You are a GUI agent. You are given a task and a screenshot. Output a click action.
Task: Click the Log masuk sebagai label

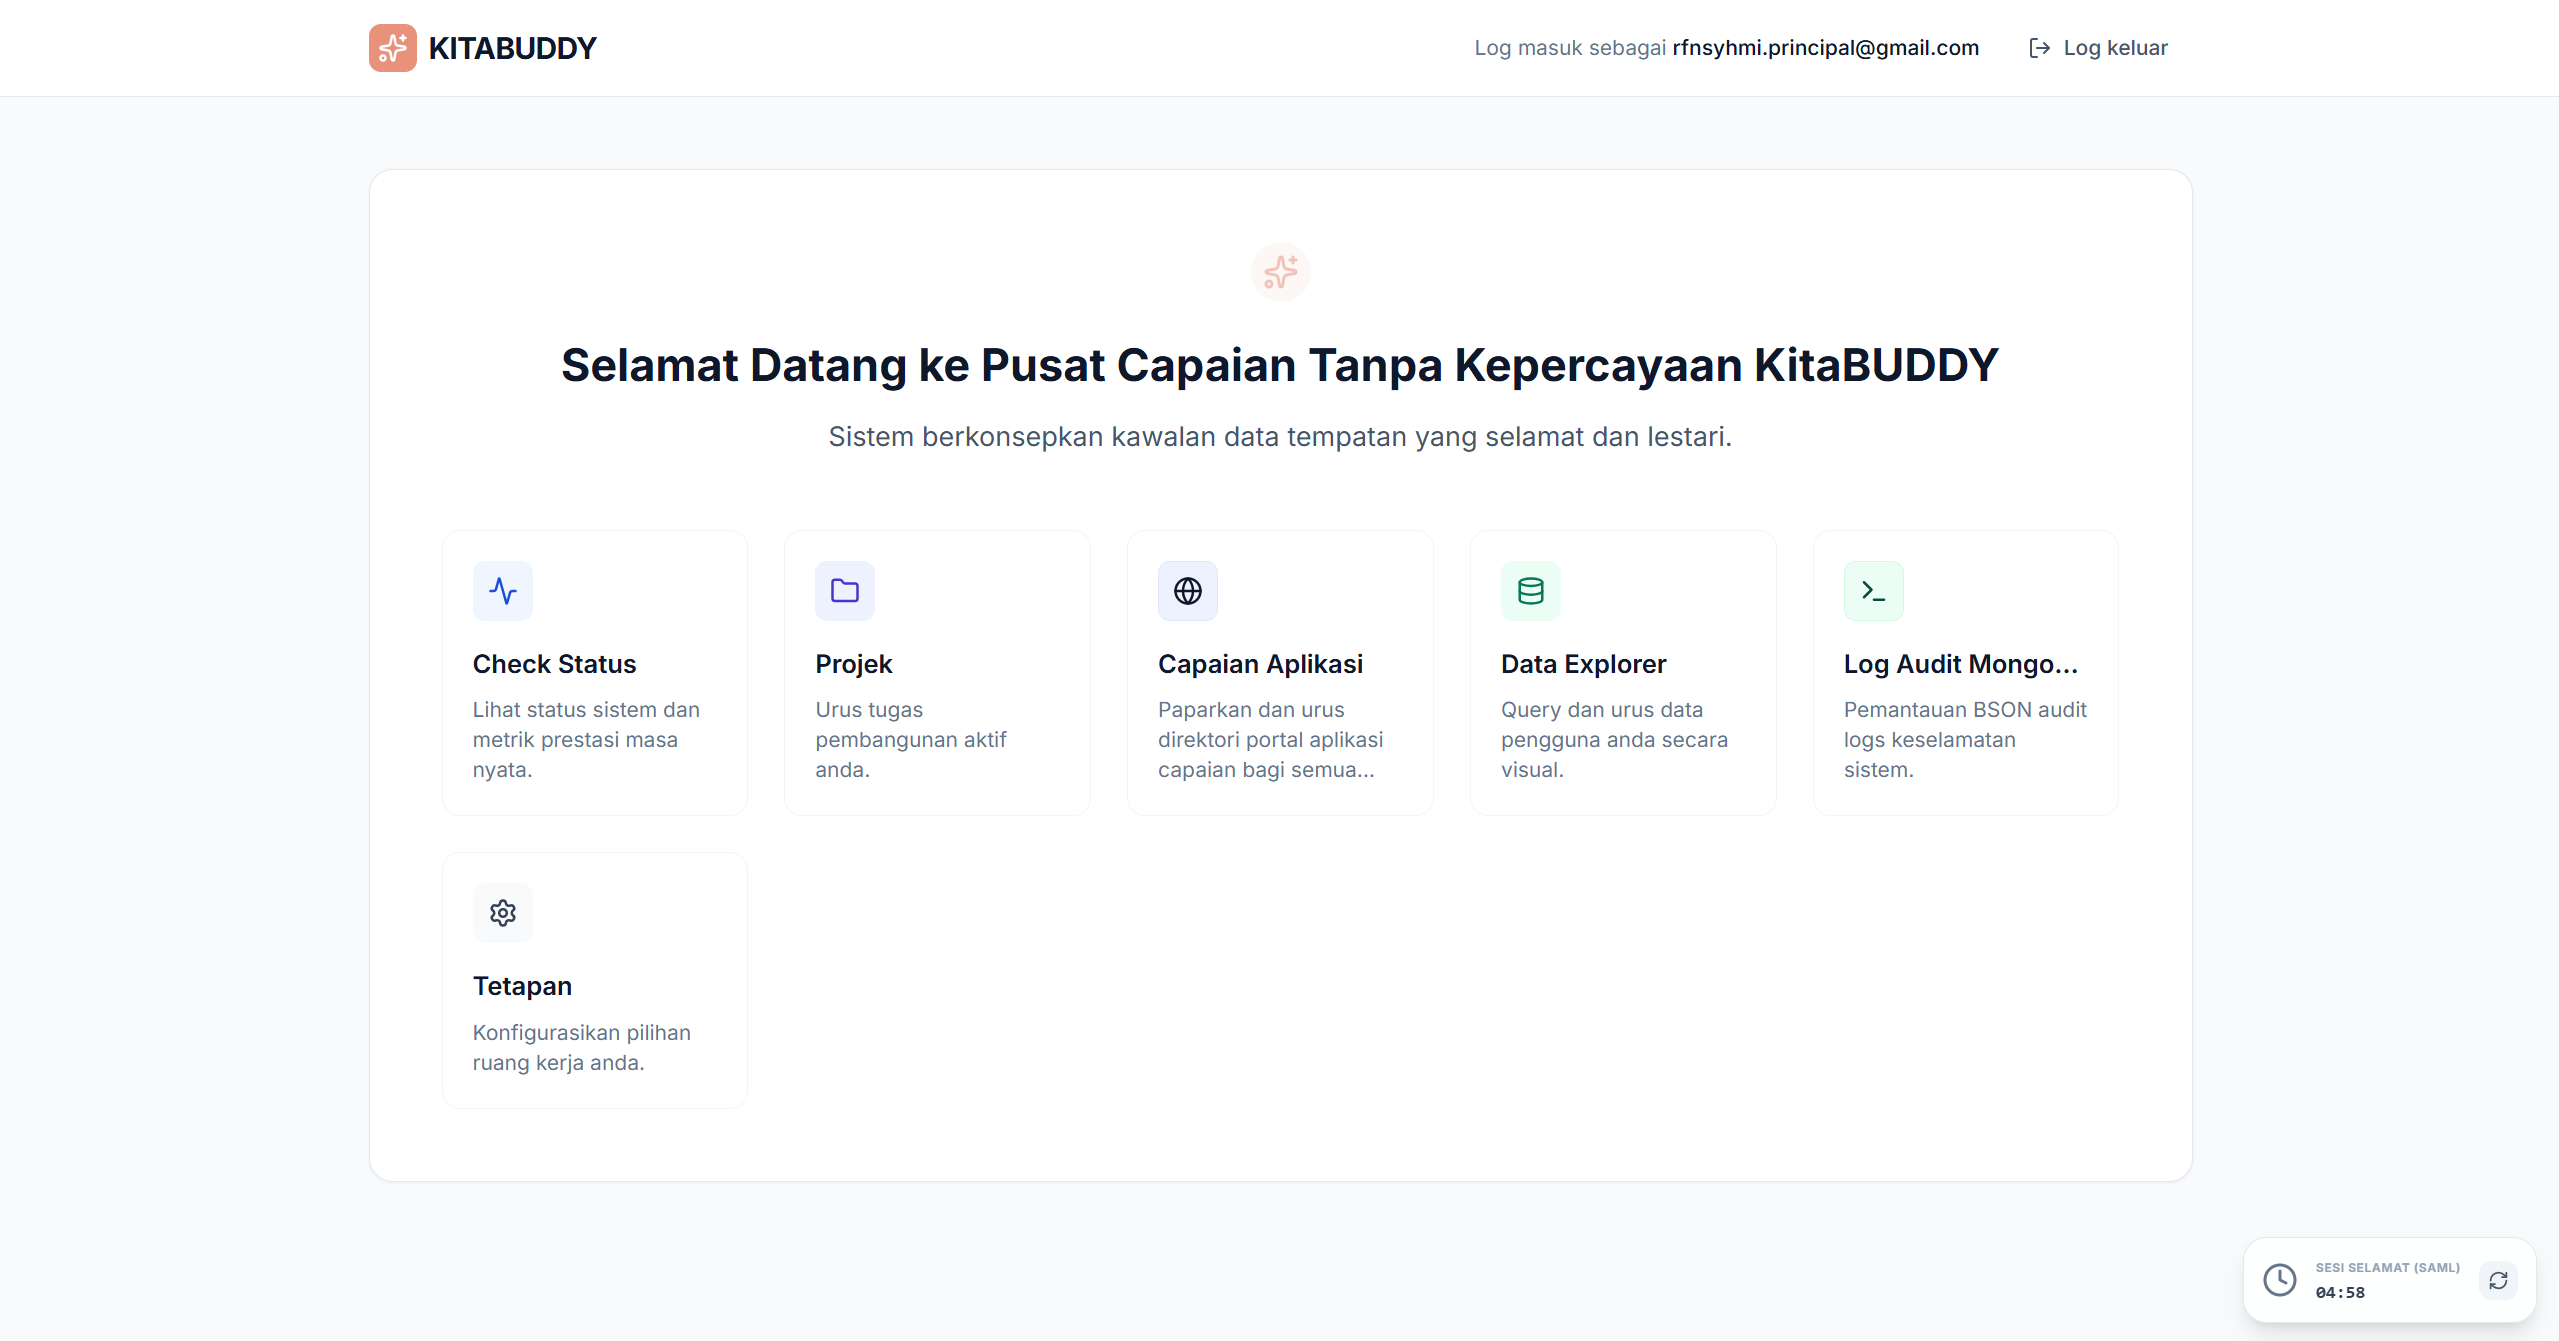pos(1570,48)
